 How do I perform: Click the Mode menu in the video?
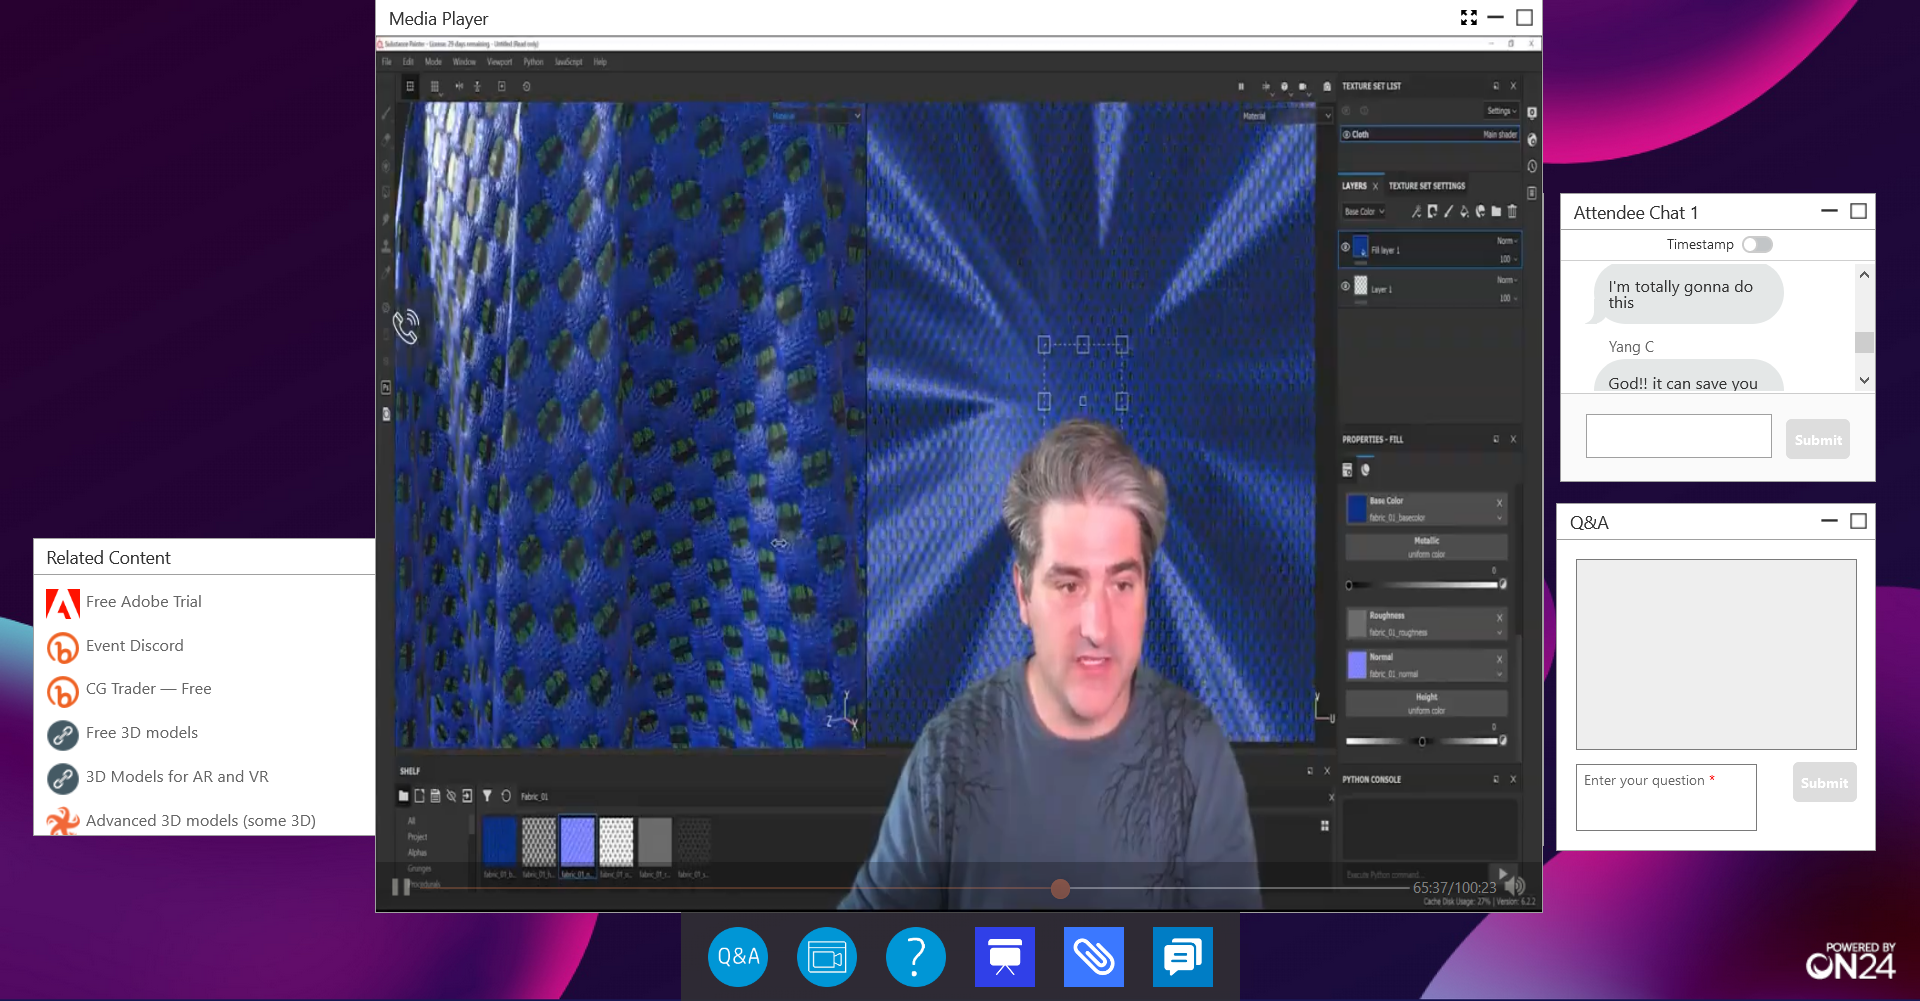[433, 62]
